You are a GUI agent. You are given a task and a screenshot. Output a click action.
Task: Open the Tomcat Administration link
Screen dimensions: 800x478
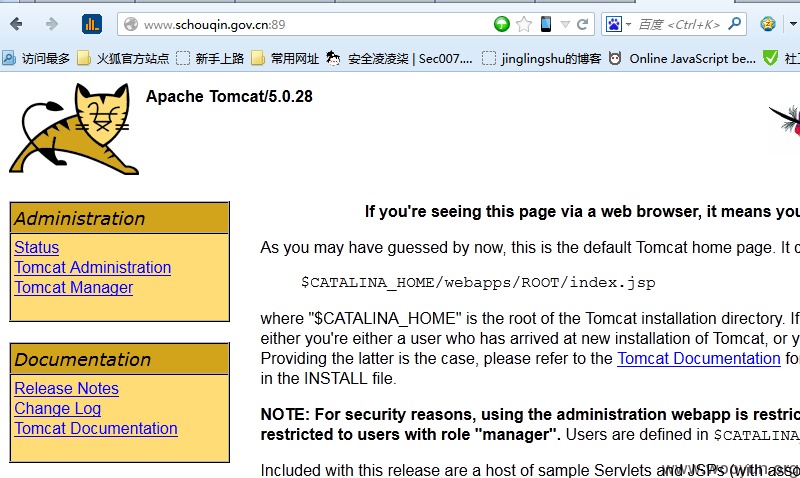93,267
